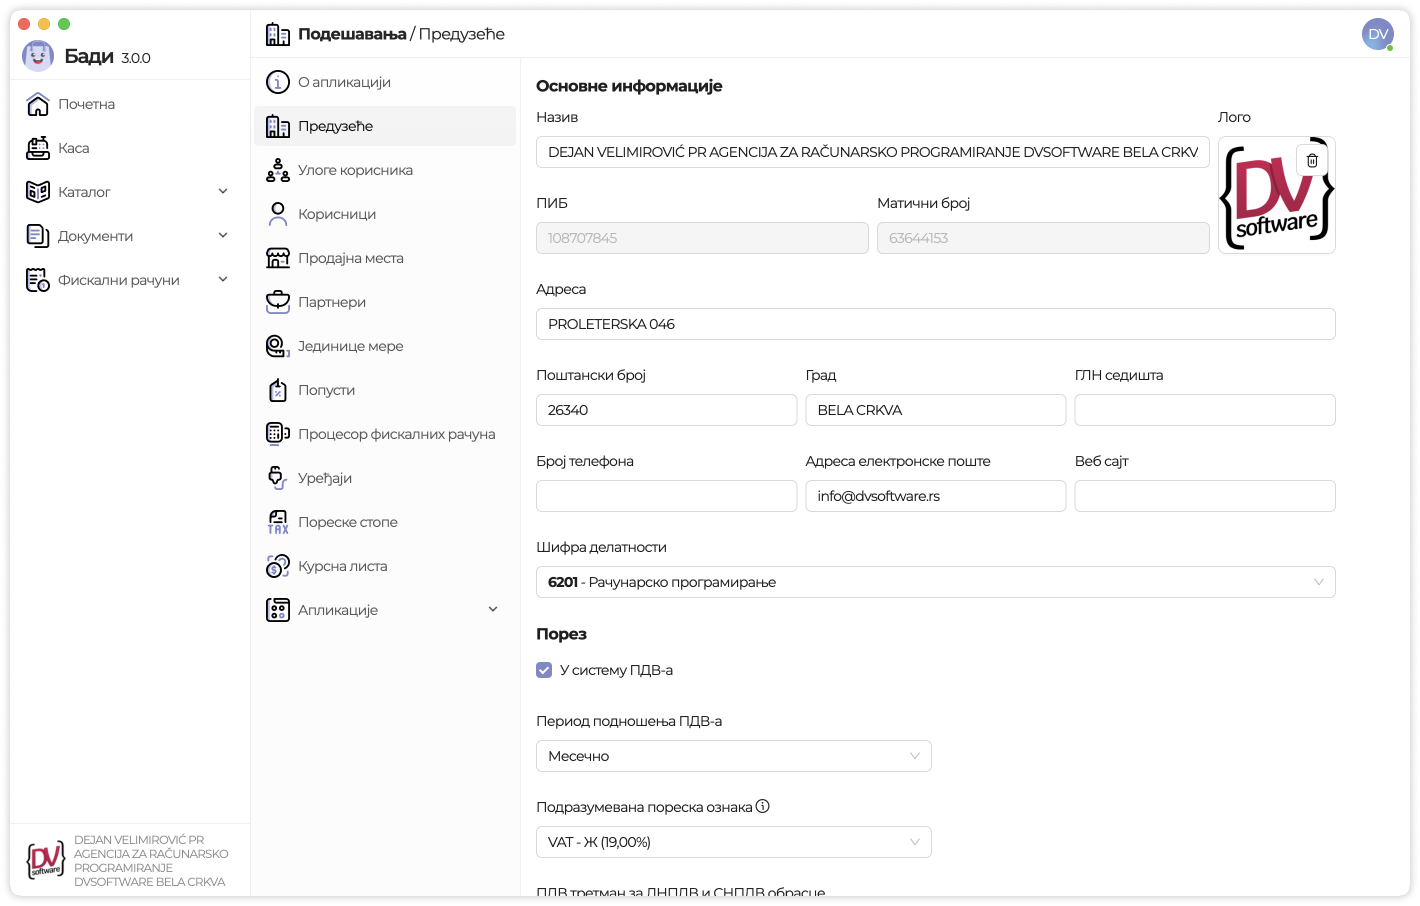The image size is (1420, 906).
Task: Click the Продајна места shop icon
Action: [x=278, y=258]
